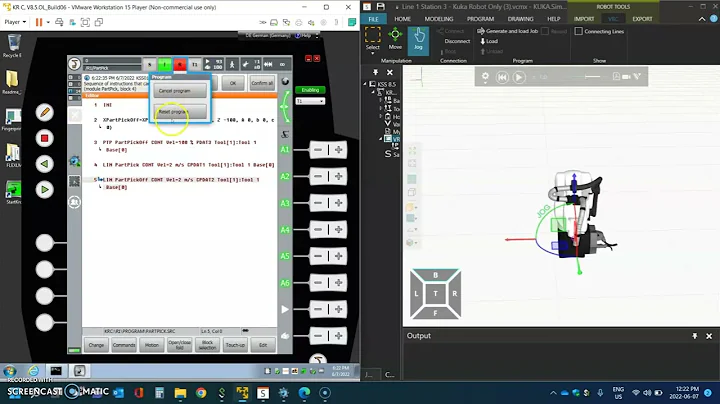720x404 pixels.
Task: Switch to the EXPORT robot tools tab
Action: click(642, 19)
